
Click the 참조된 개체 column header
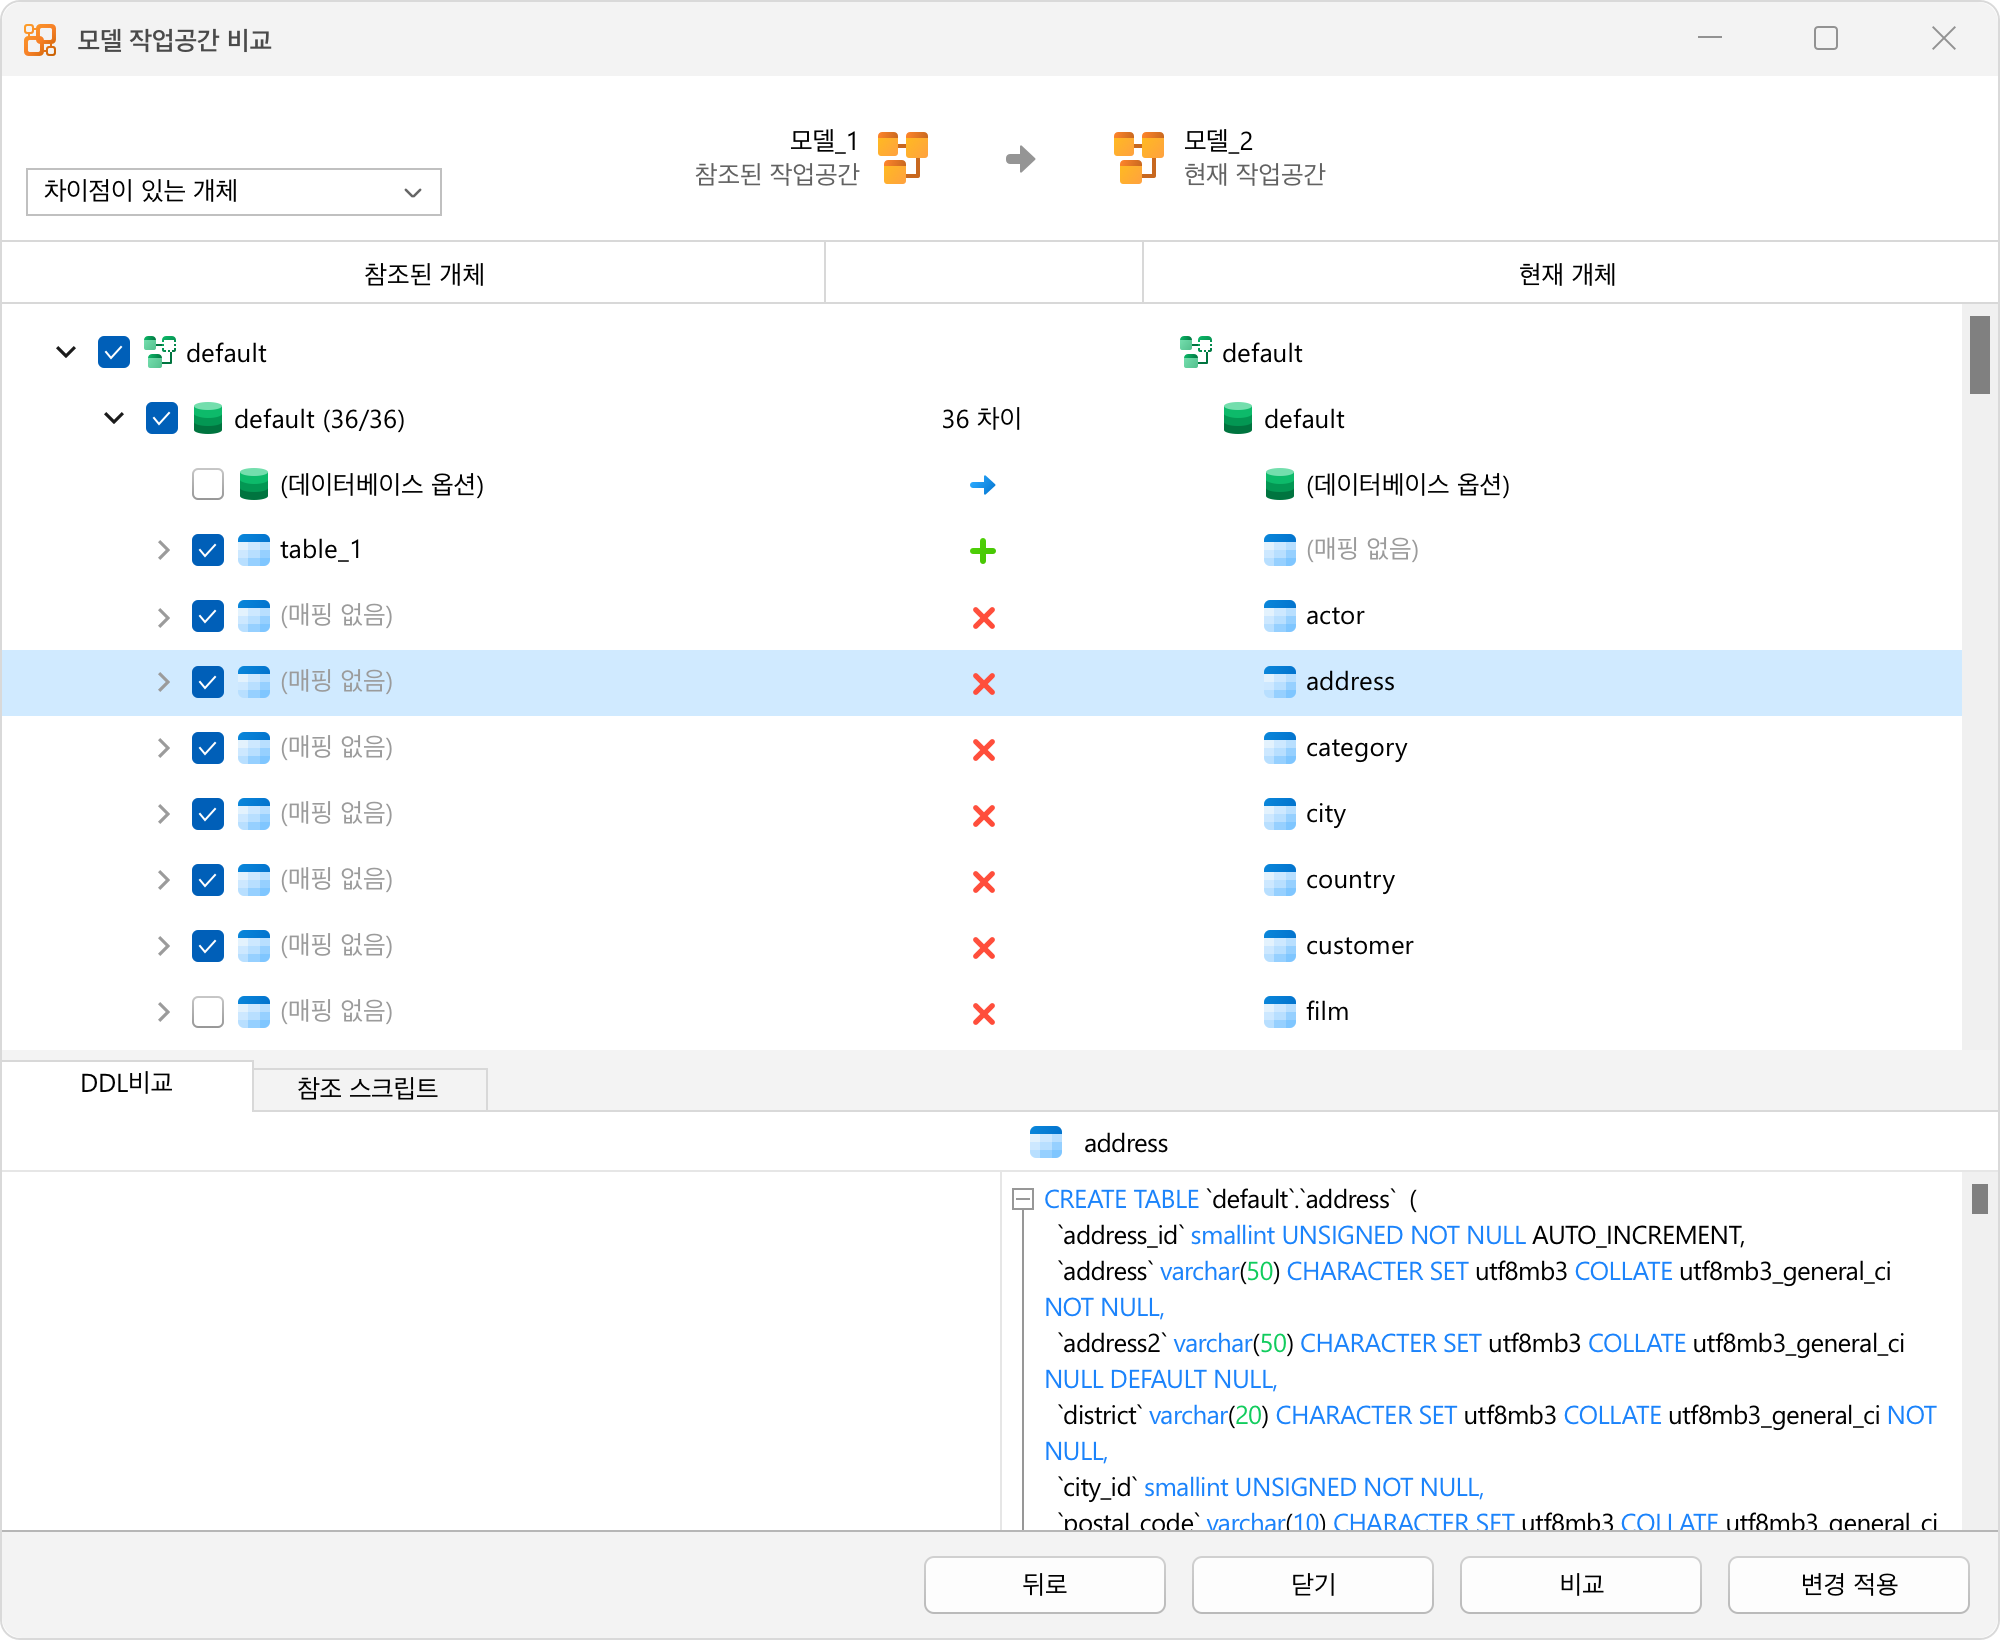(413, 272)
